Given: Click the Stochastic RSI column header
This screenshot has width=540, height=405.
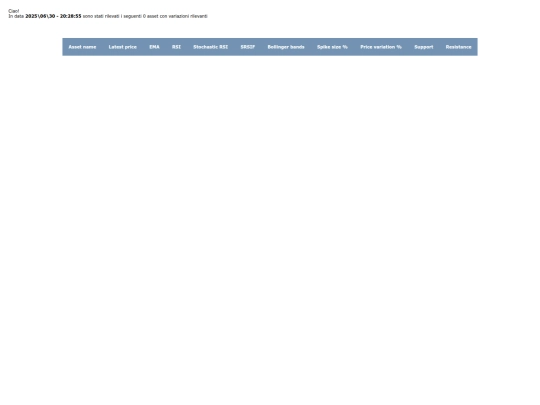Looking at the screenshot, I should [210, 47].
